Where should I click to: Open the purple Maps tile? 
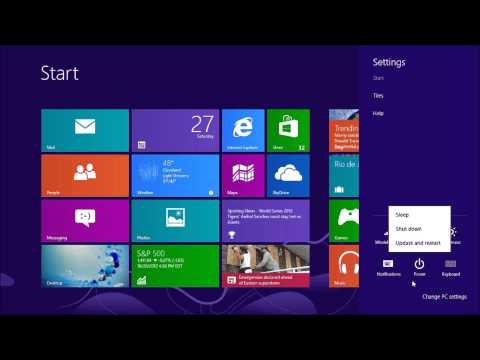243,176
